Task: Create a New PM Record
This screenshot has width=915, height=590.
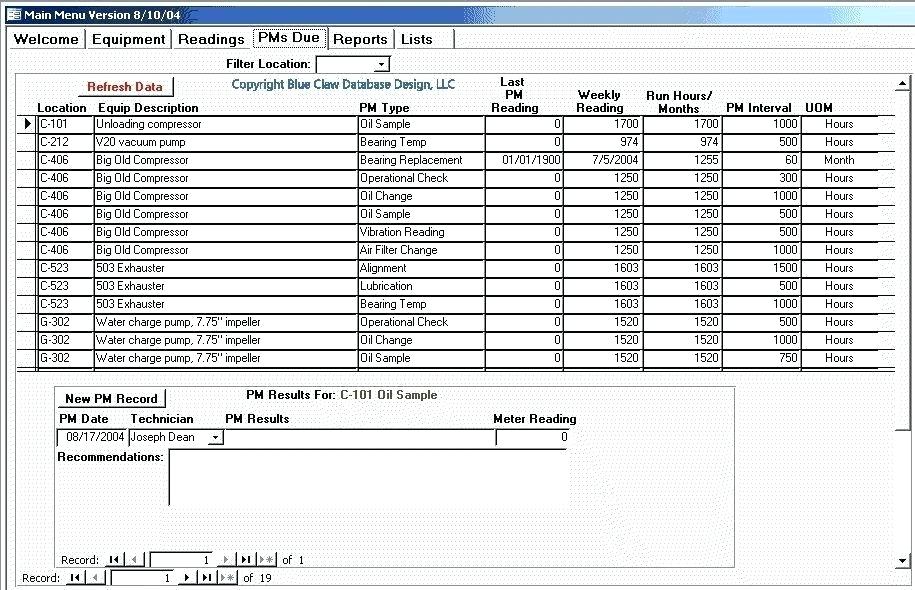Action: tap(111, 399)
